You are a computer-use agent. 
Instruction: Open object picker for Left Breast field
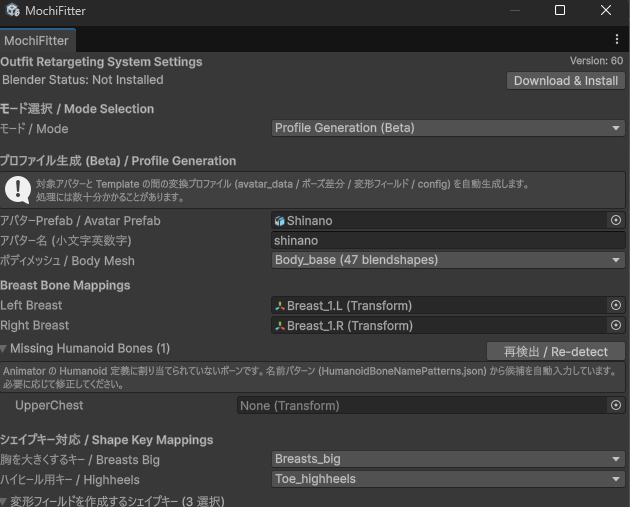point(616,305)
